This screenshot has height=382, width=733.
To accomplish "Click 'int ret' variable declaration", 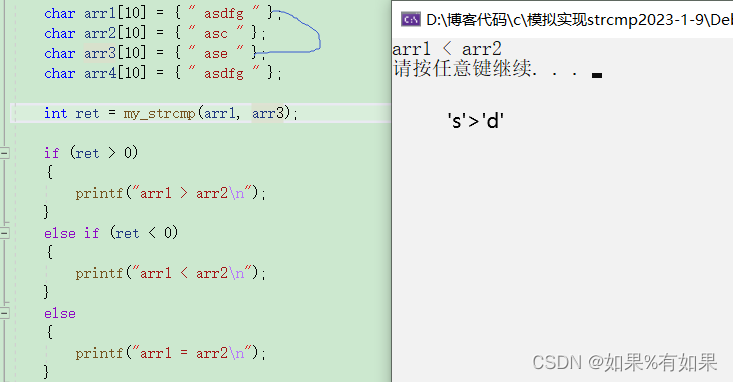I will pyautogui.click(x=72, y=114).
